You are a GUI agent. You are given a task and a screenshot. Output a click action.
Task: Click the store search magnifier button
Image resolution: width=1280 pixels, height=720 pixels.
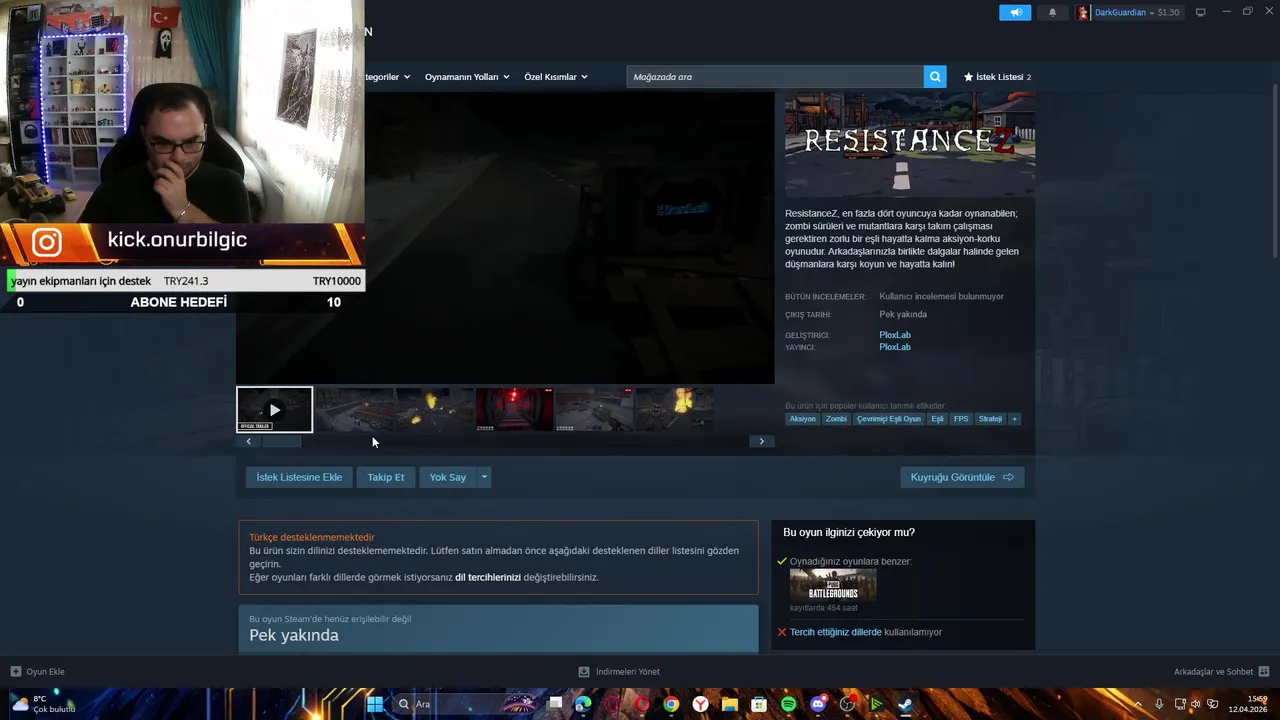tap(935, 77)
